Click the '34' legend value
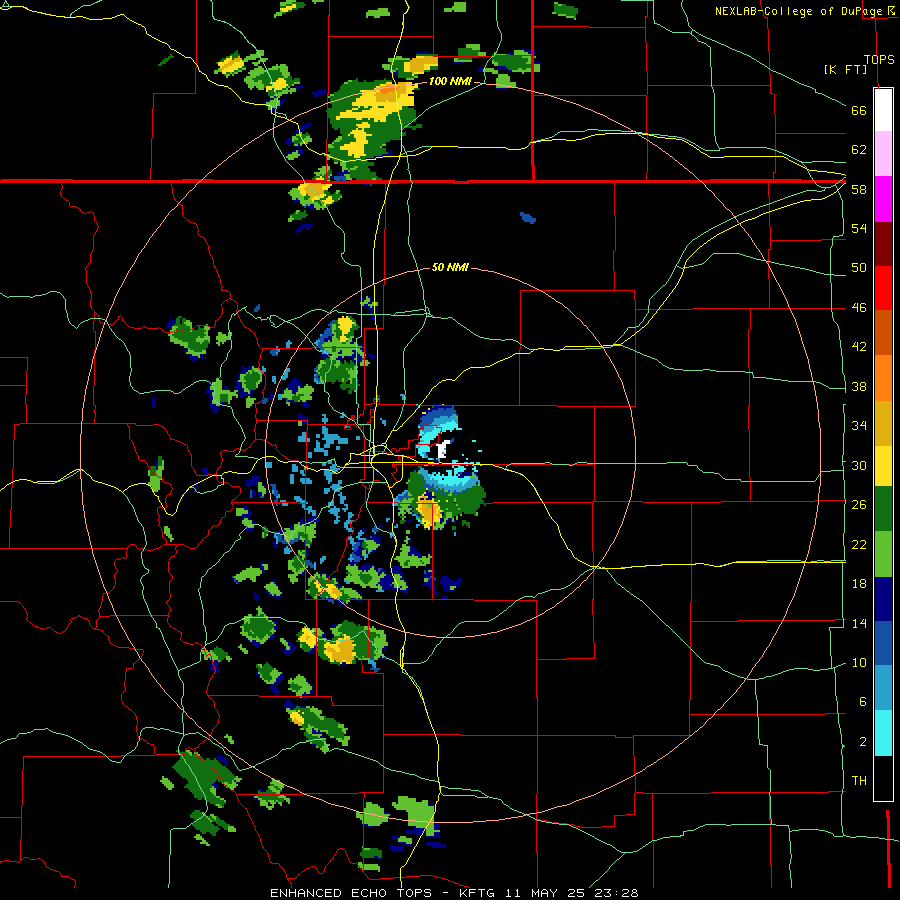Screen dimensions: 900x900 point(859,425)
